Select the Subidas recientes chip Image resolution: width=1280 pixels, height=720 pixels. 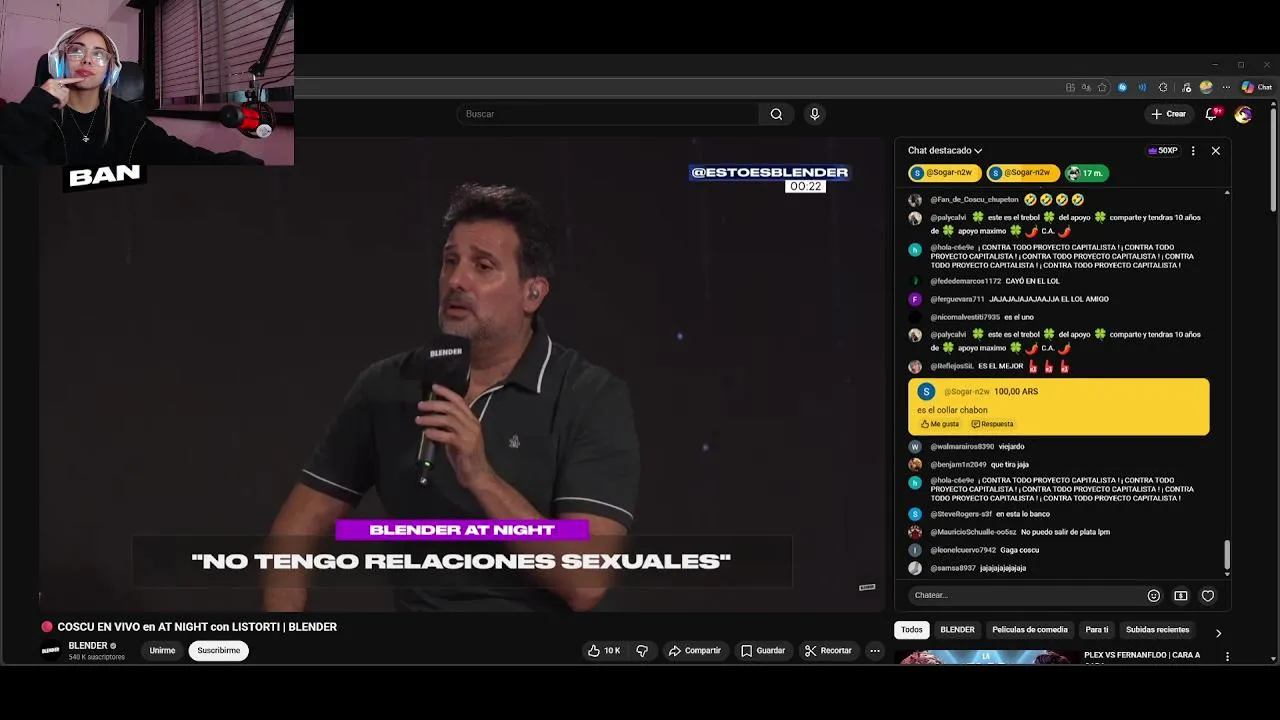click(x=1157, y=630)
